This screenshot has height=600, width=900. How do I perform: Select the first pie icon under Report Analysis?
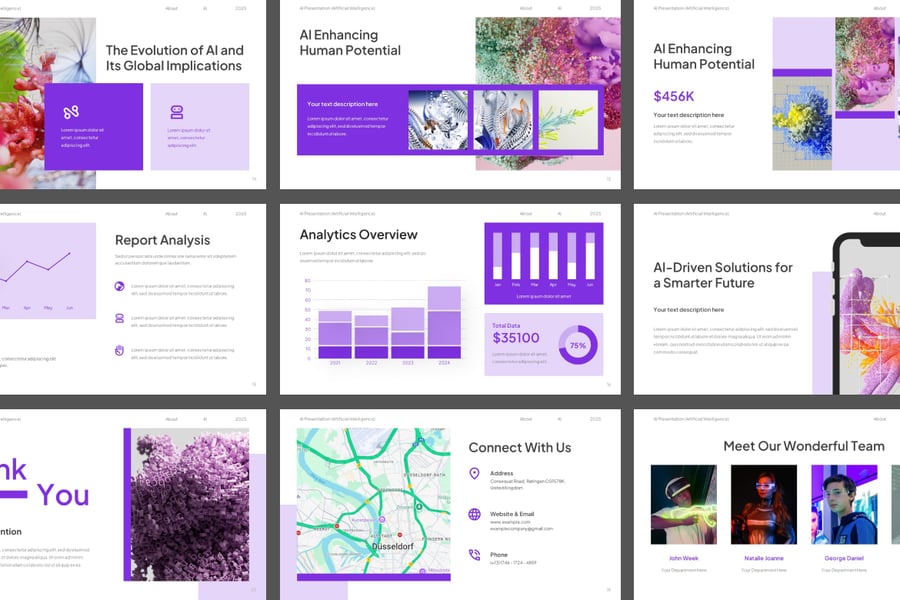pos(120,287)
